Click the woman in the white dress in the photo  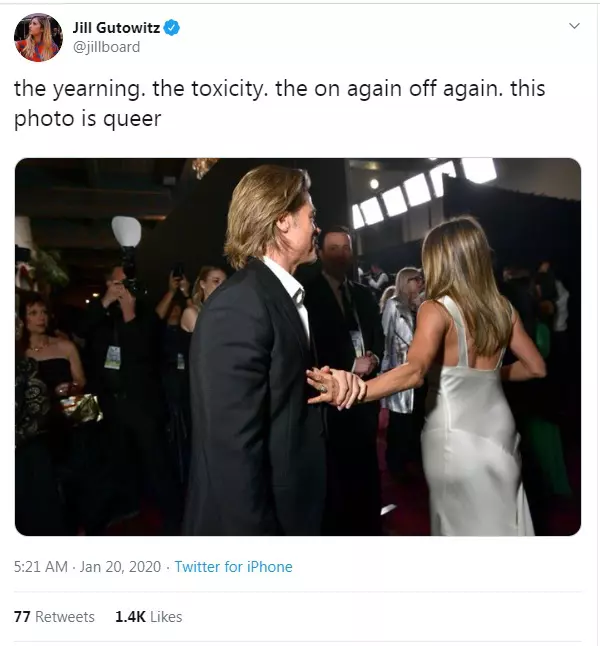tap(470, 400)
